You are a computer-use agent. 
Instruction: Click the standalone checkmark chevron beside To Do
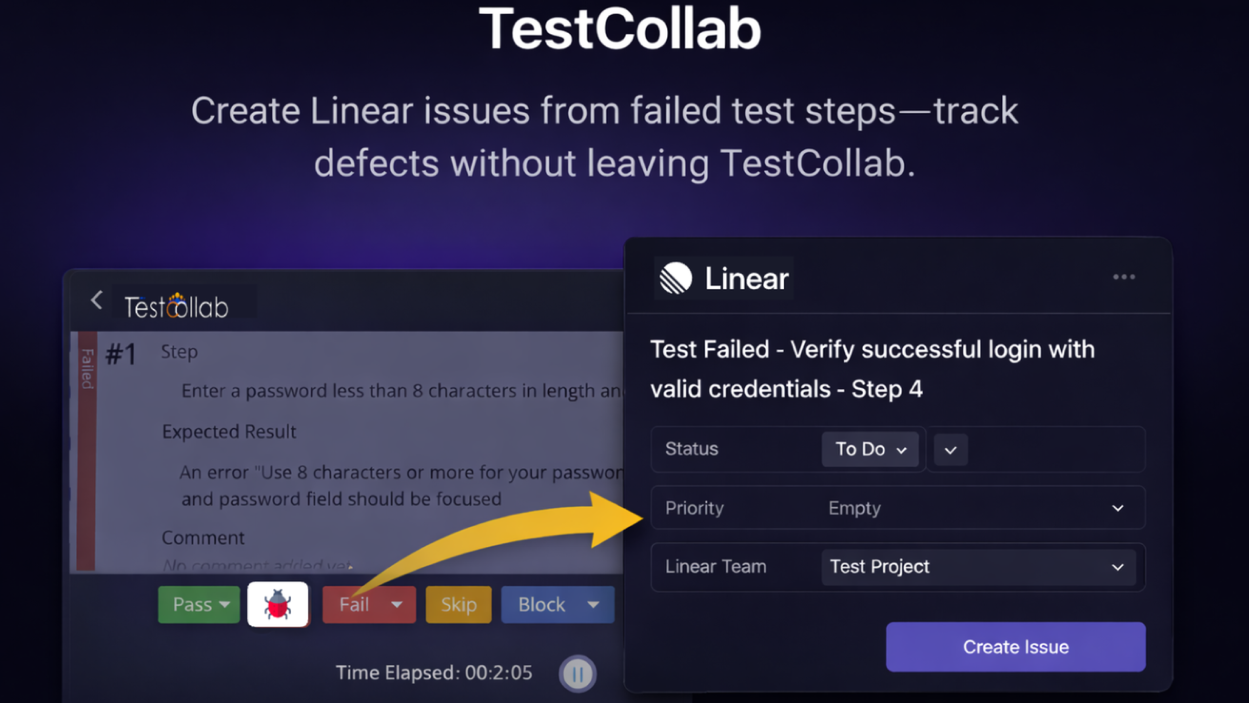coord(949,449)
